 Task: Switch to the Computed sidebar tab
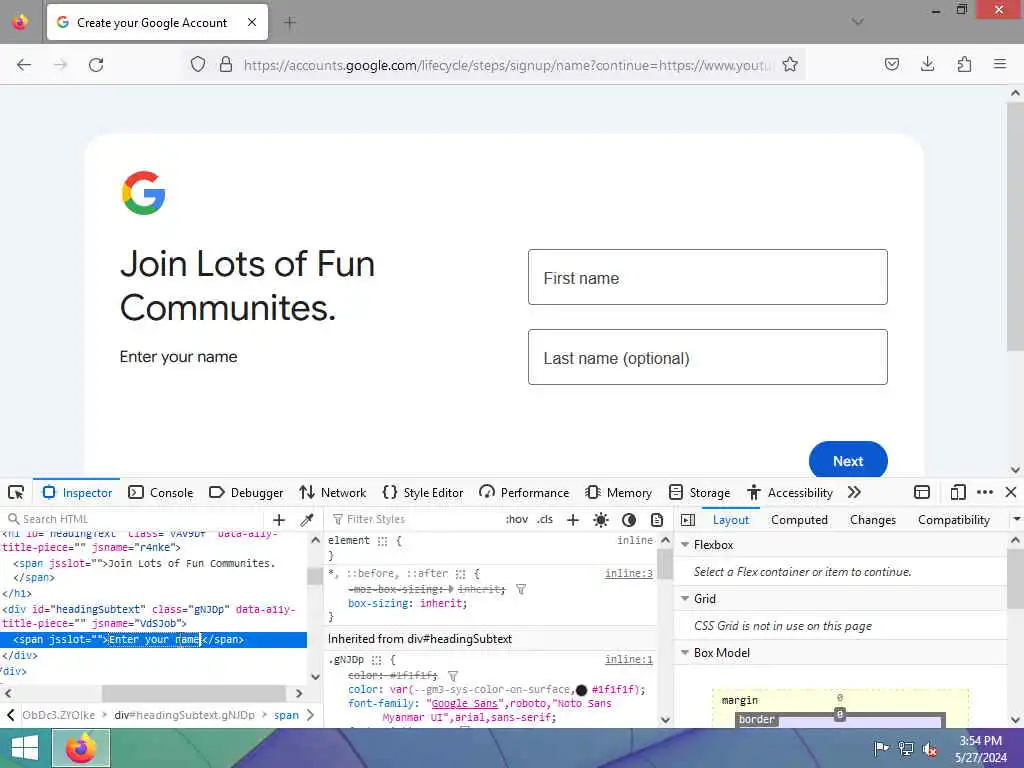[799, 520]
